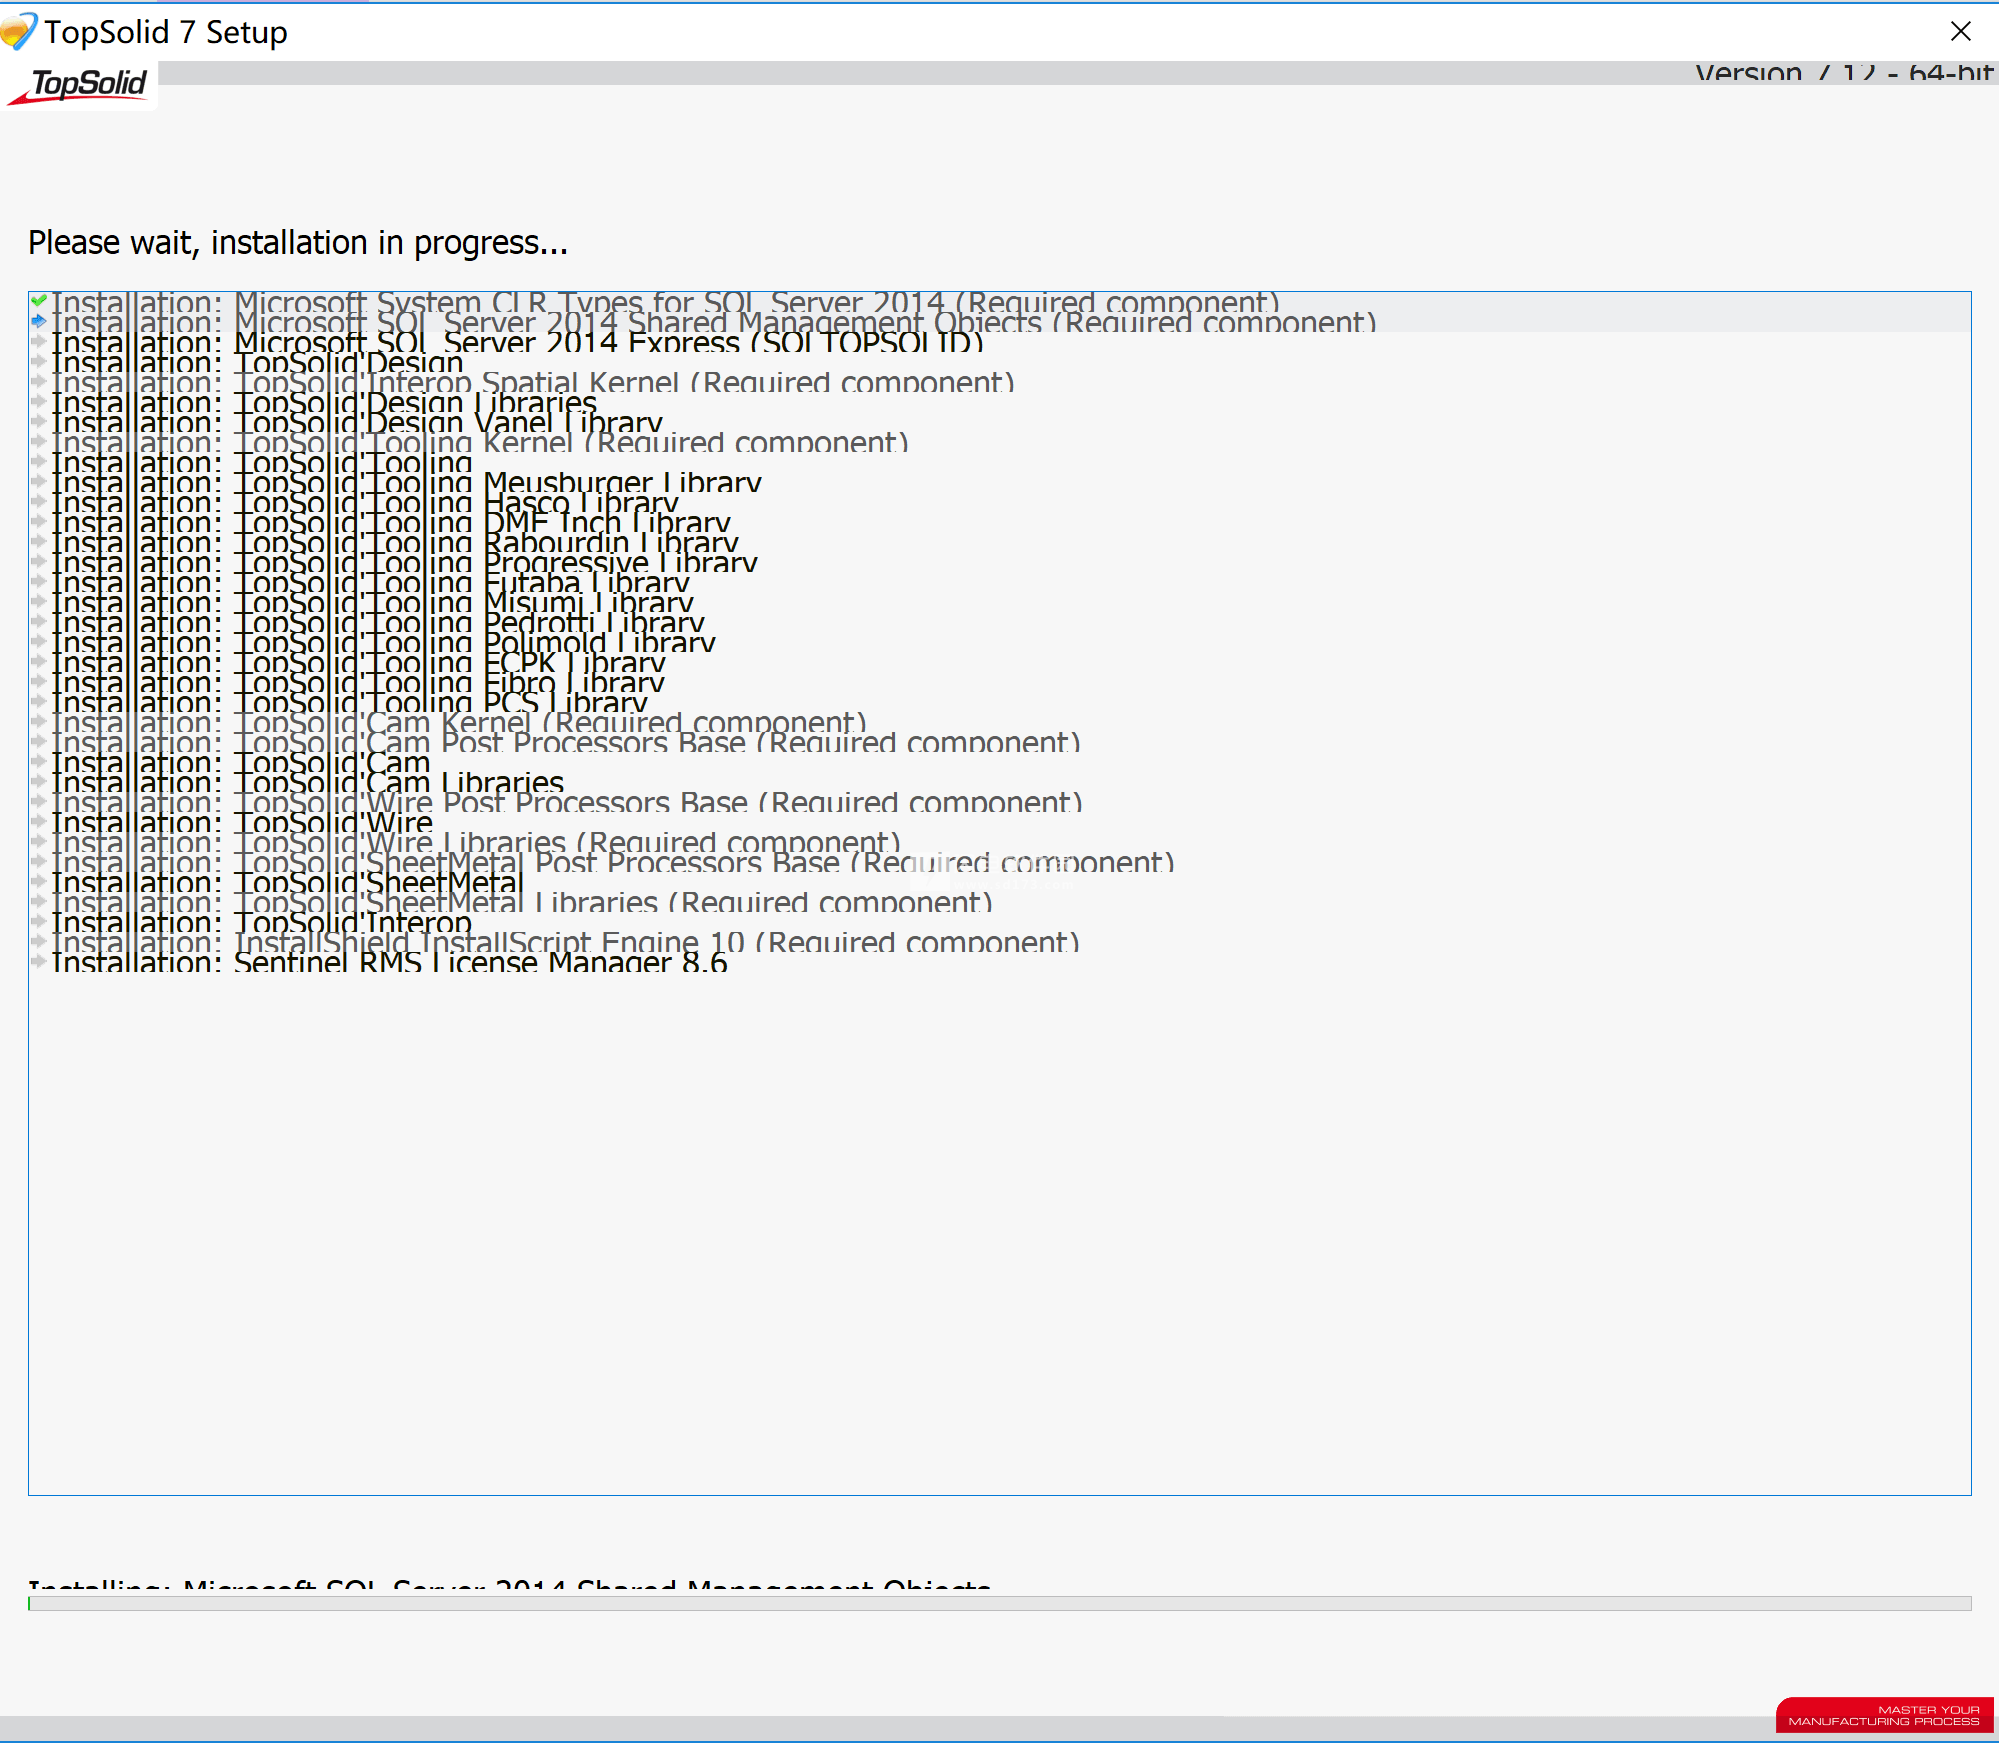Click the Master Your Manufacturing Process badge
Viewport: 1999px width, 1743px height.
[1884, 1715]
